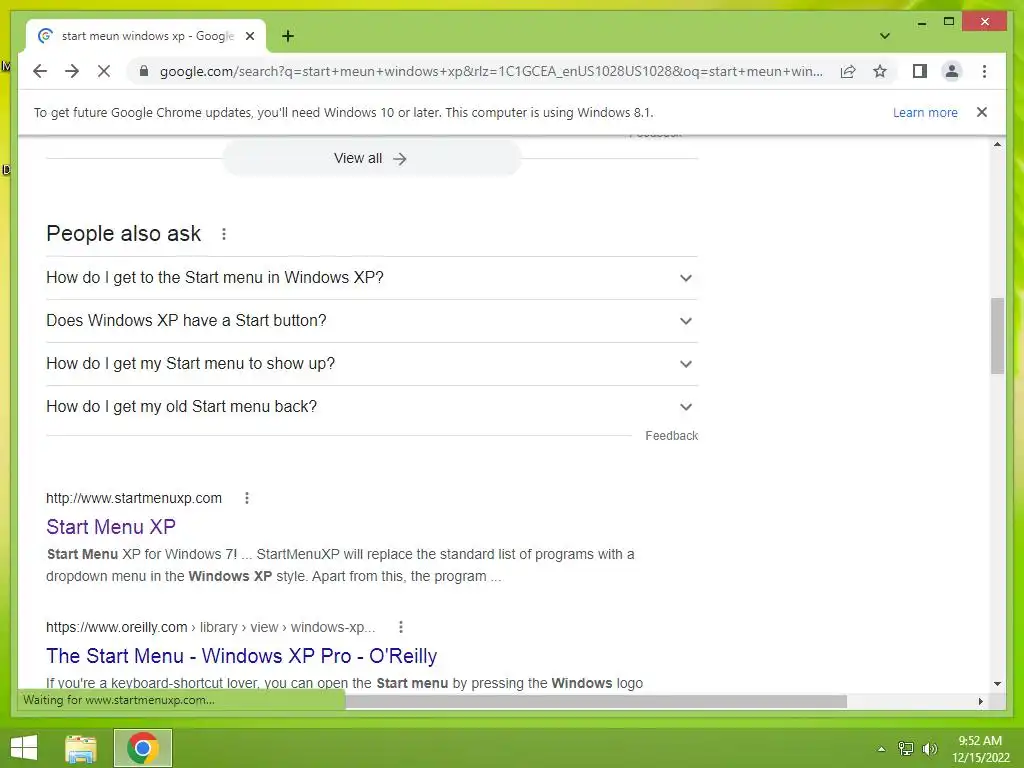Click the oreilly.com breadcrumb URL

point(210,627)
